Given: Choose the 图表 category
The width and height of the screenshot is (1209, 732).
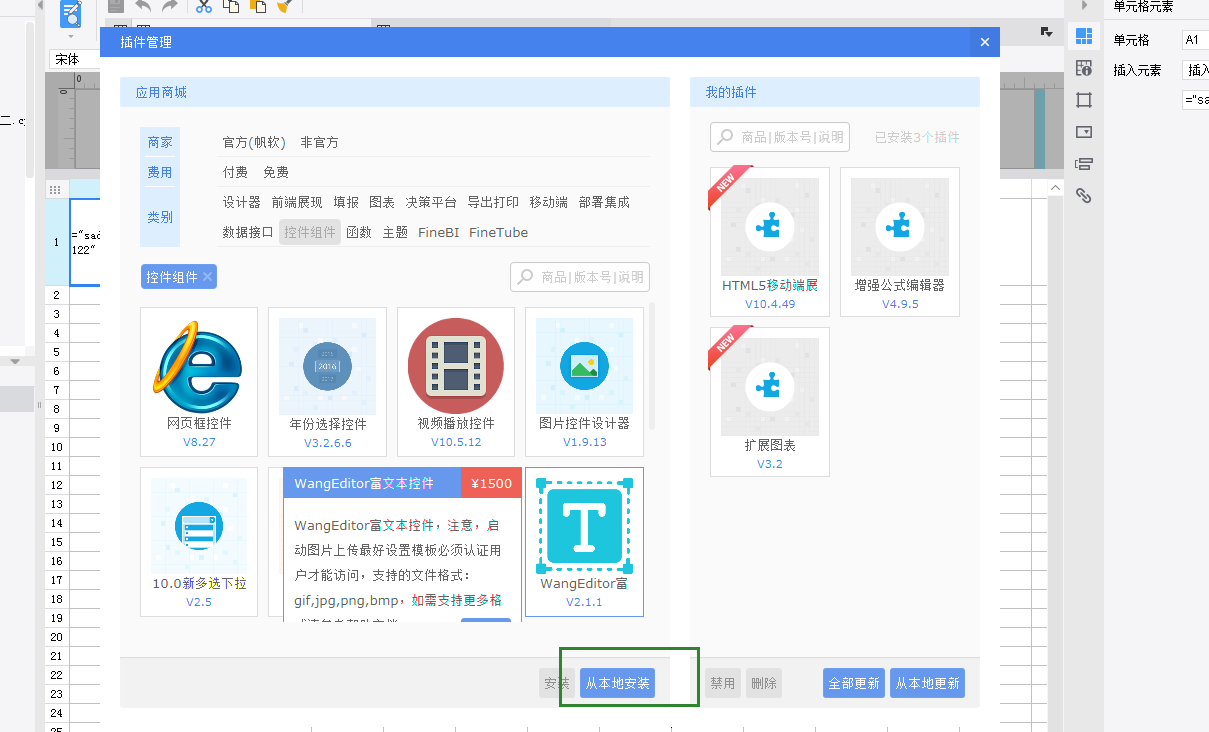Looking at the screenshot, I should [382, 202].
